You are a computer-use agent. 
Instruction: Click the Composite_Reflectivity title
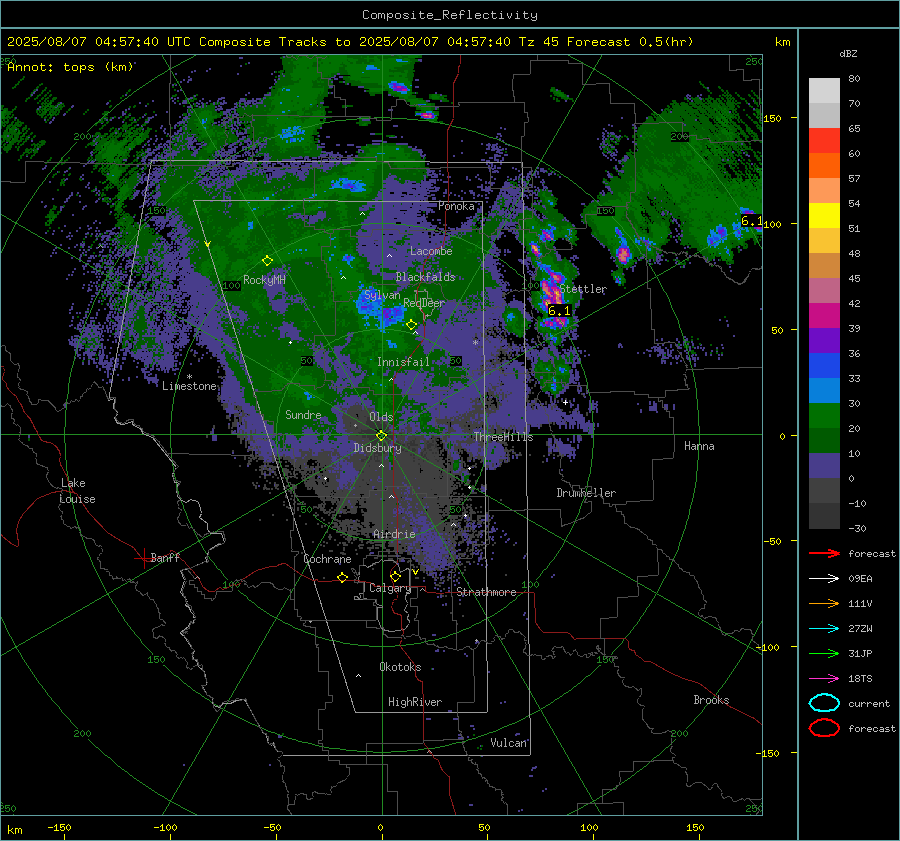click(450, 15)
